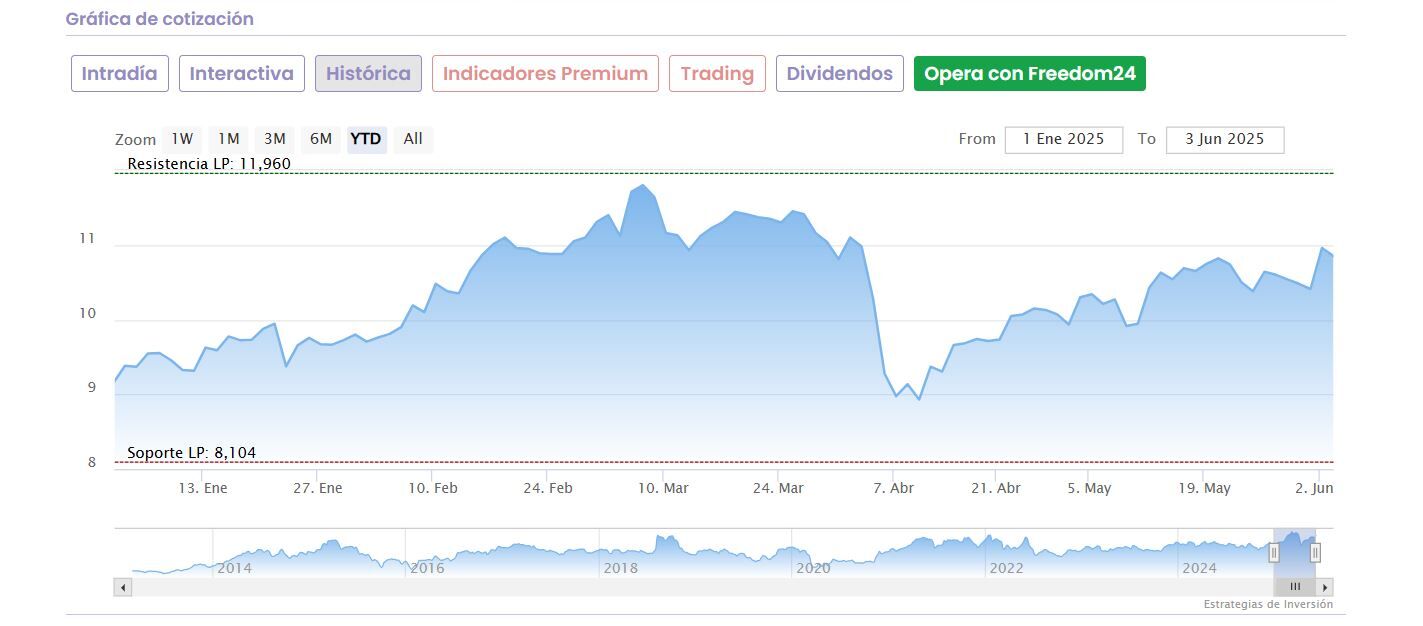Click the scrollbar thumb grip

click(x=1295, y=588)
